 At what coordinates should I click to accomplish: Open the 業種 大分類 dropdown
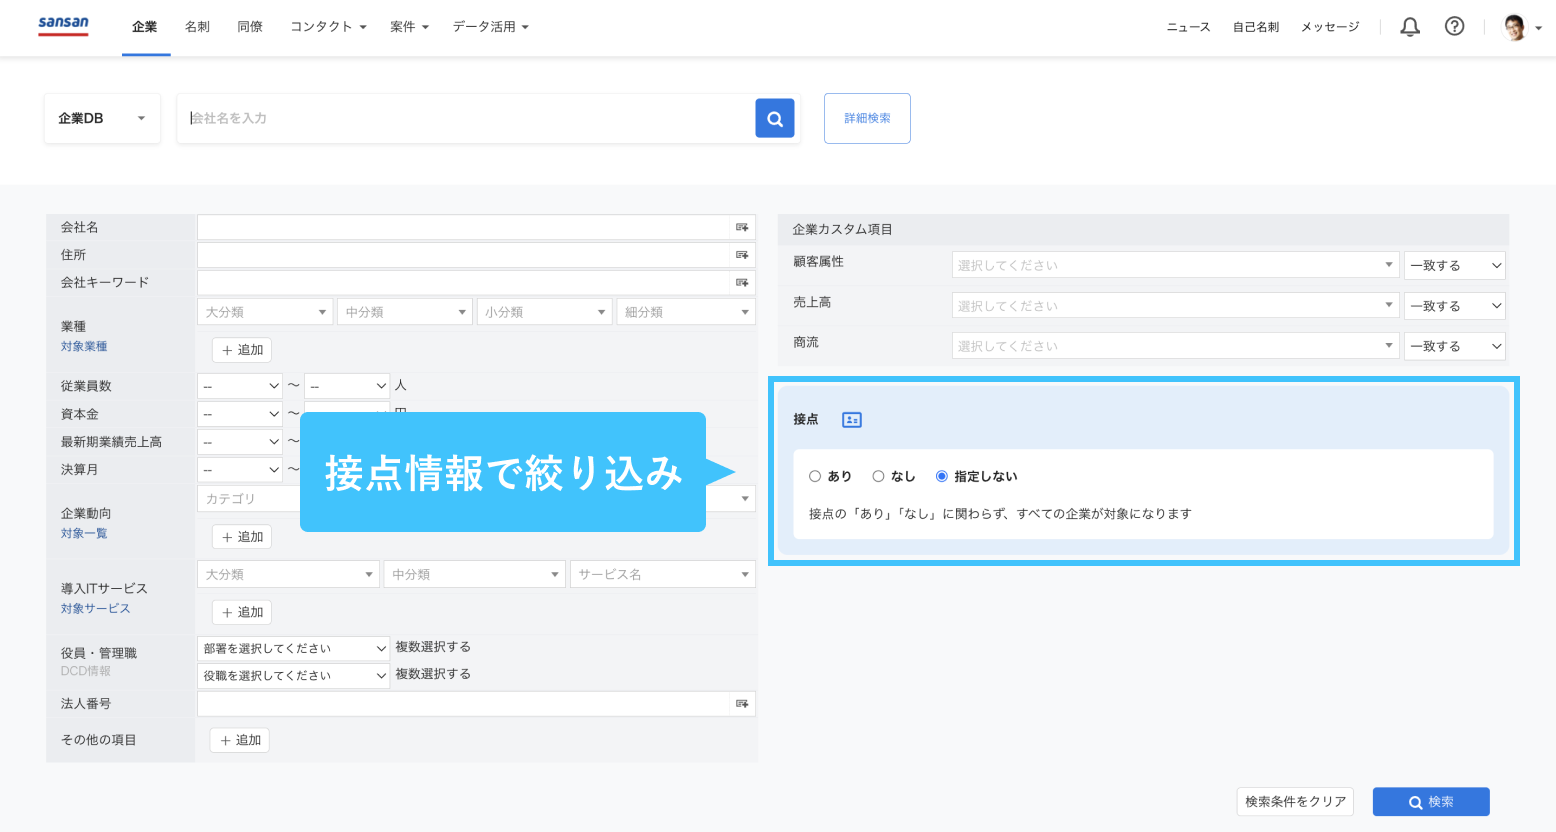[265, 312]
